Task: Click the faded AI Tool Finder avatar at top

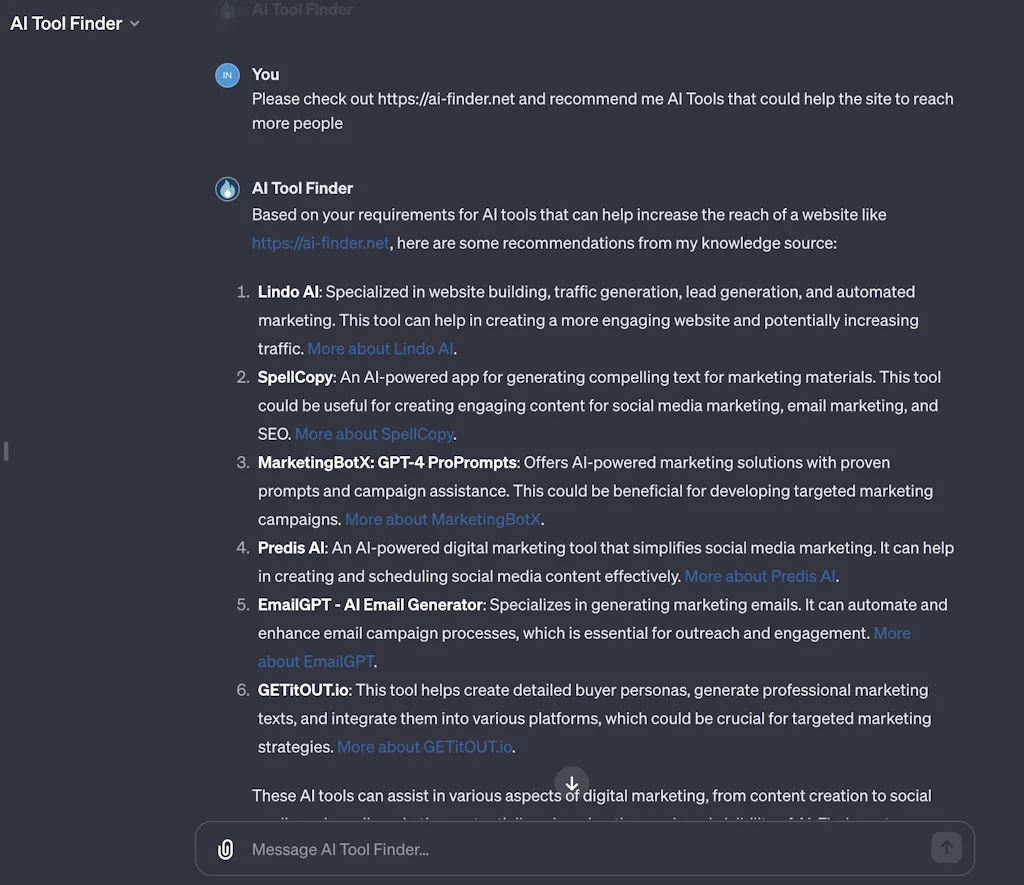Action: click(x=227, y=10)
